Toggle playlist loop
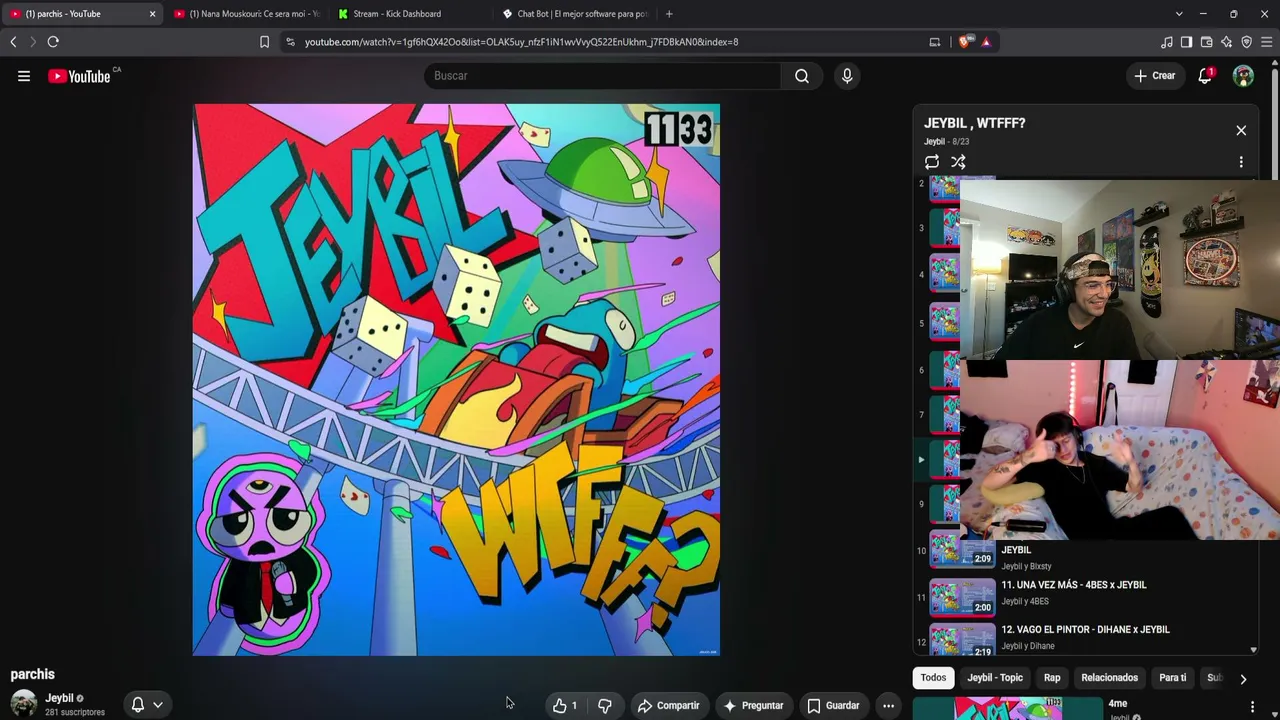This screenshot has height=720, width=1280. (x=932, y=162)
